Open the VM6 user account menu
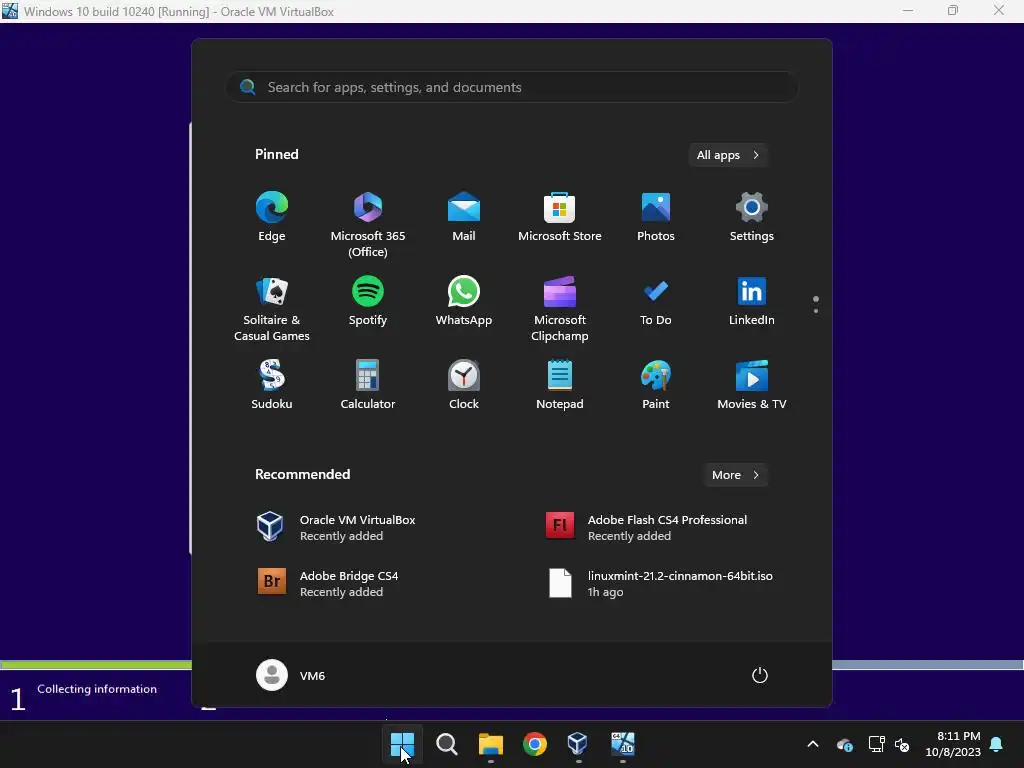The height and width of the screenshot is (768, 1024). [x=291, y=675]
